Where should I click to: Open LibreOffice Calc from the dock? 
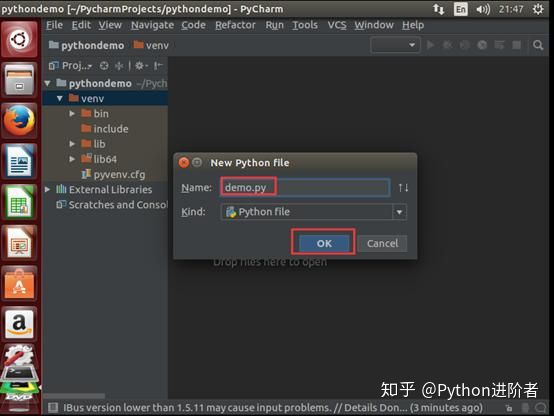(19, 202)
